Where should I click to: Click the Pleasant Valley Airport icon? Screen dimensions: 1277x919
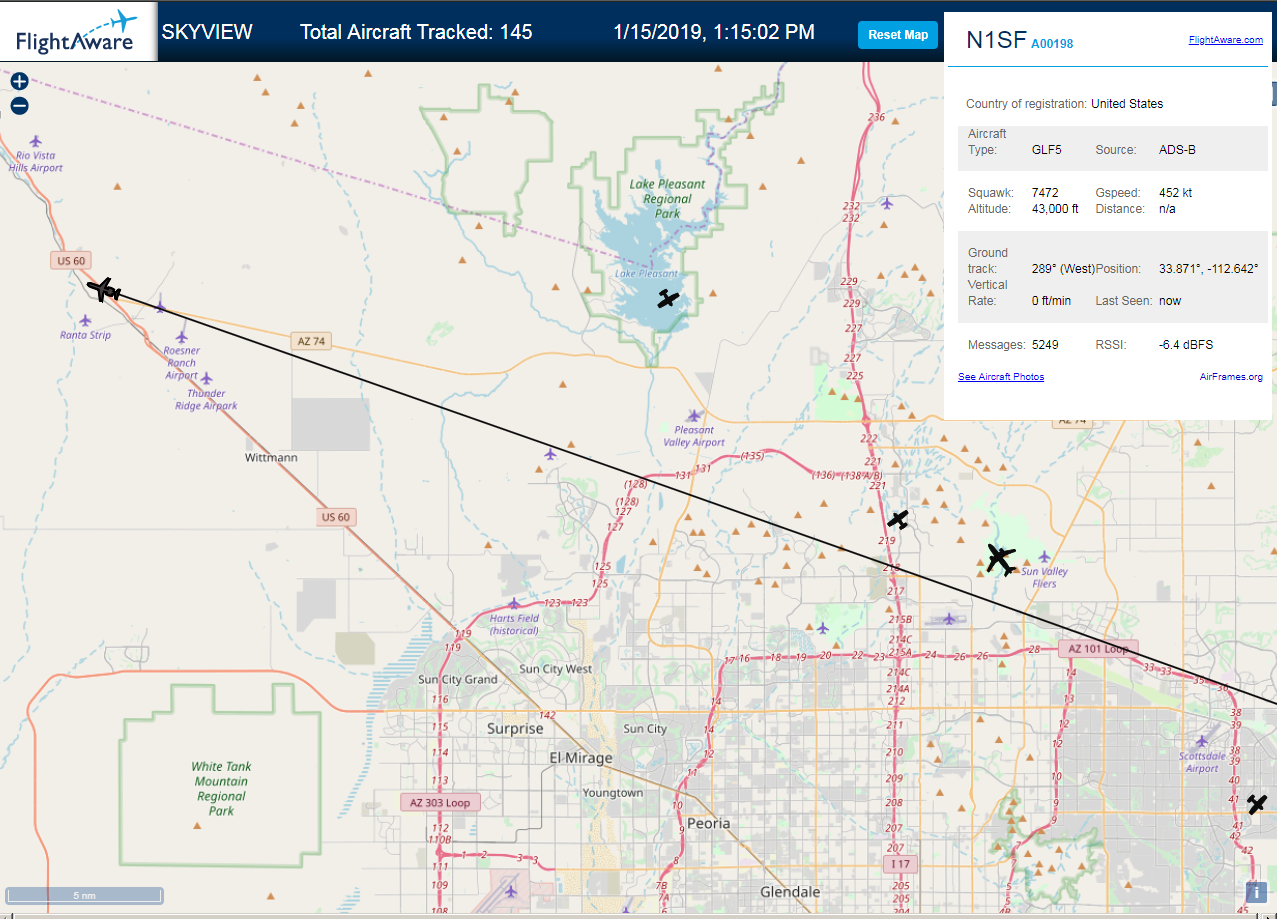(694, 415)
